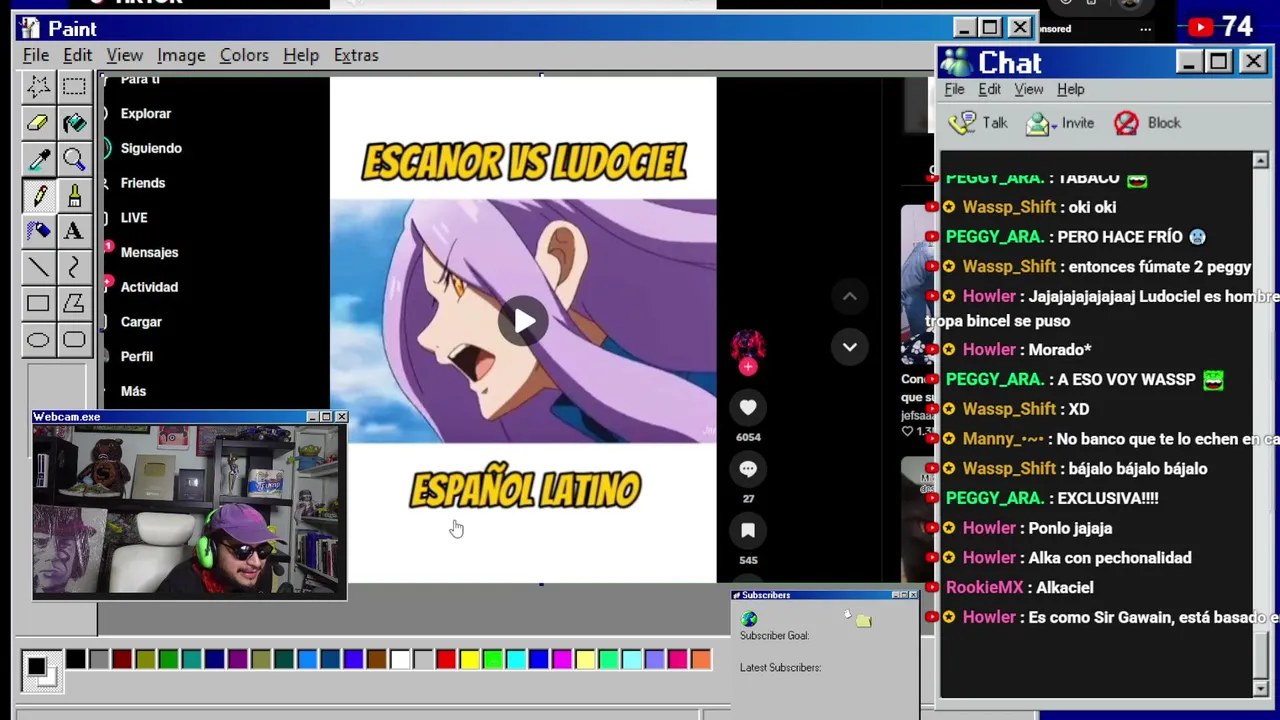Open Cargar in the TikTok sidebar
Screen dimensions: 1280x720
coord(141,322)
